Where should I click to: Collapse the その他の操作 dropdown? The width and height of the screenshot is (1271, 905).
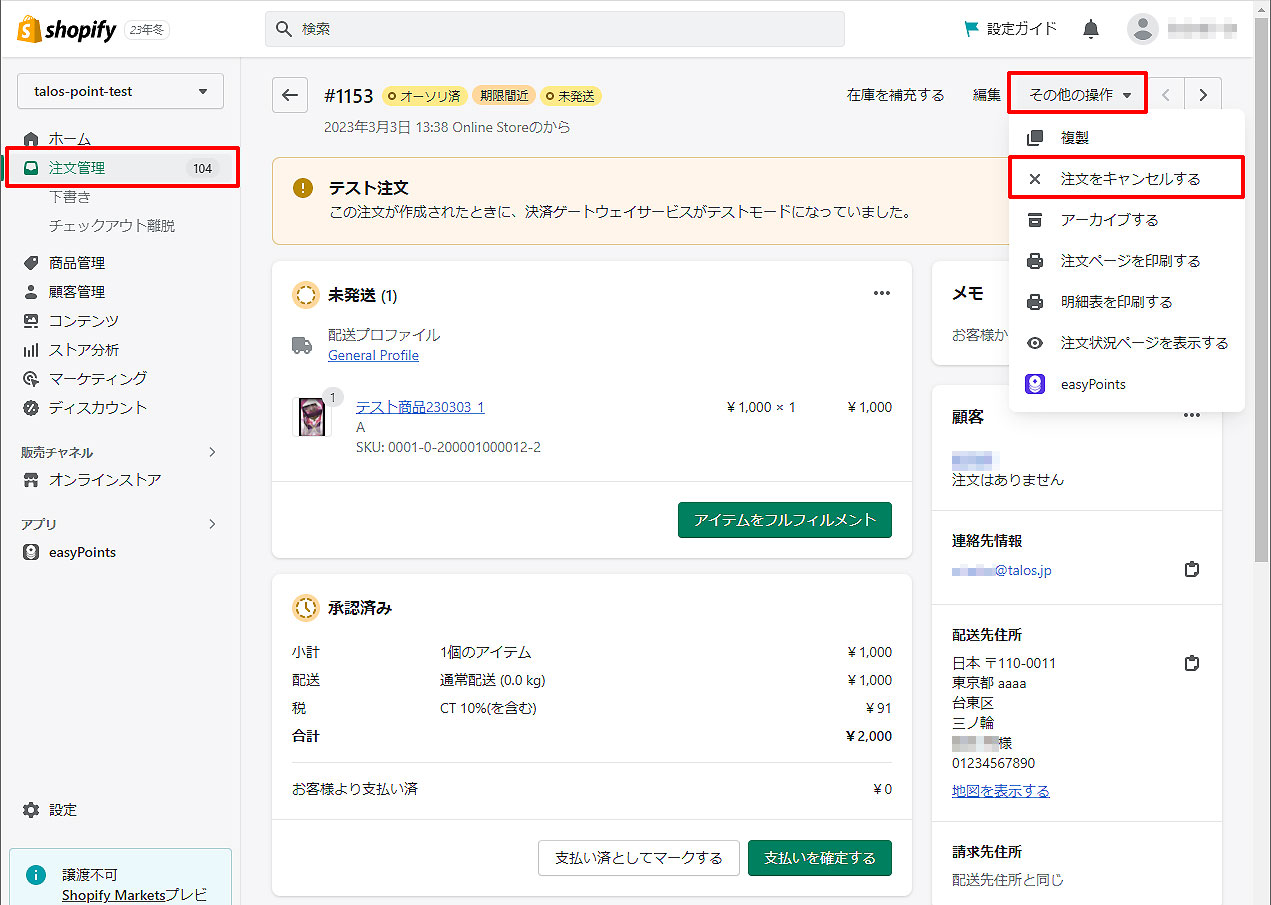click(x=1079, y=95)
